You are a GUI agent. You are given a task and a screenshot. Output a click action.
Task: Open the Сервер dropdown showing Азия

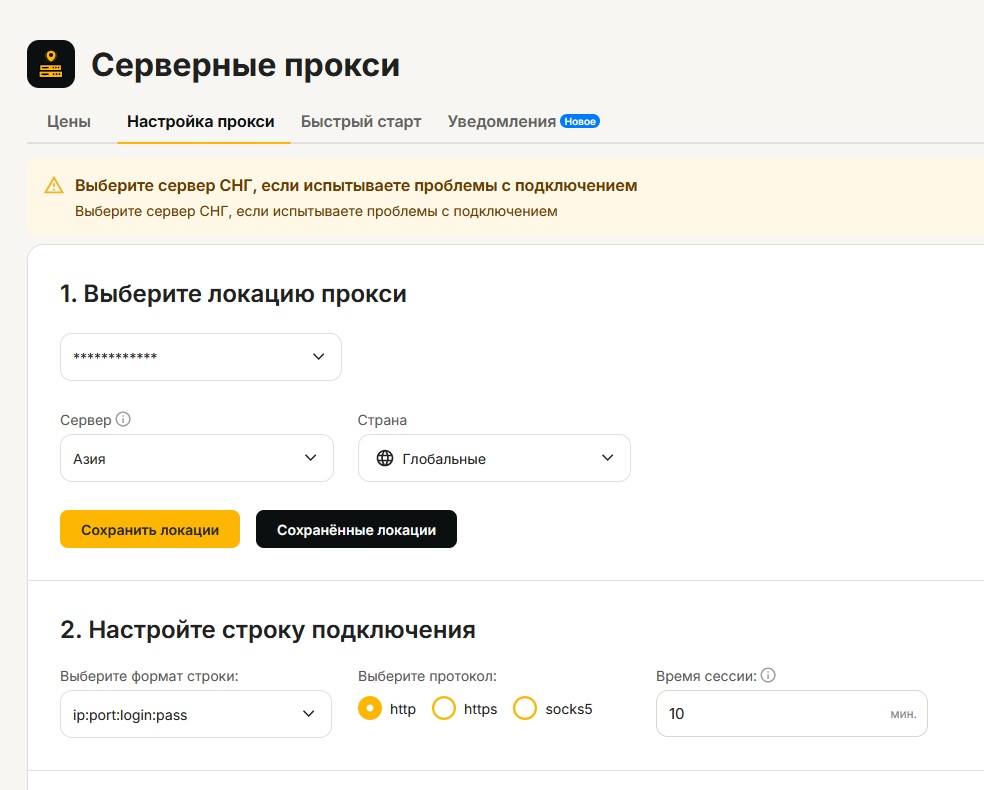tap(196, 458)
